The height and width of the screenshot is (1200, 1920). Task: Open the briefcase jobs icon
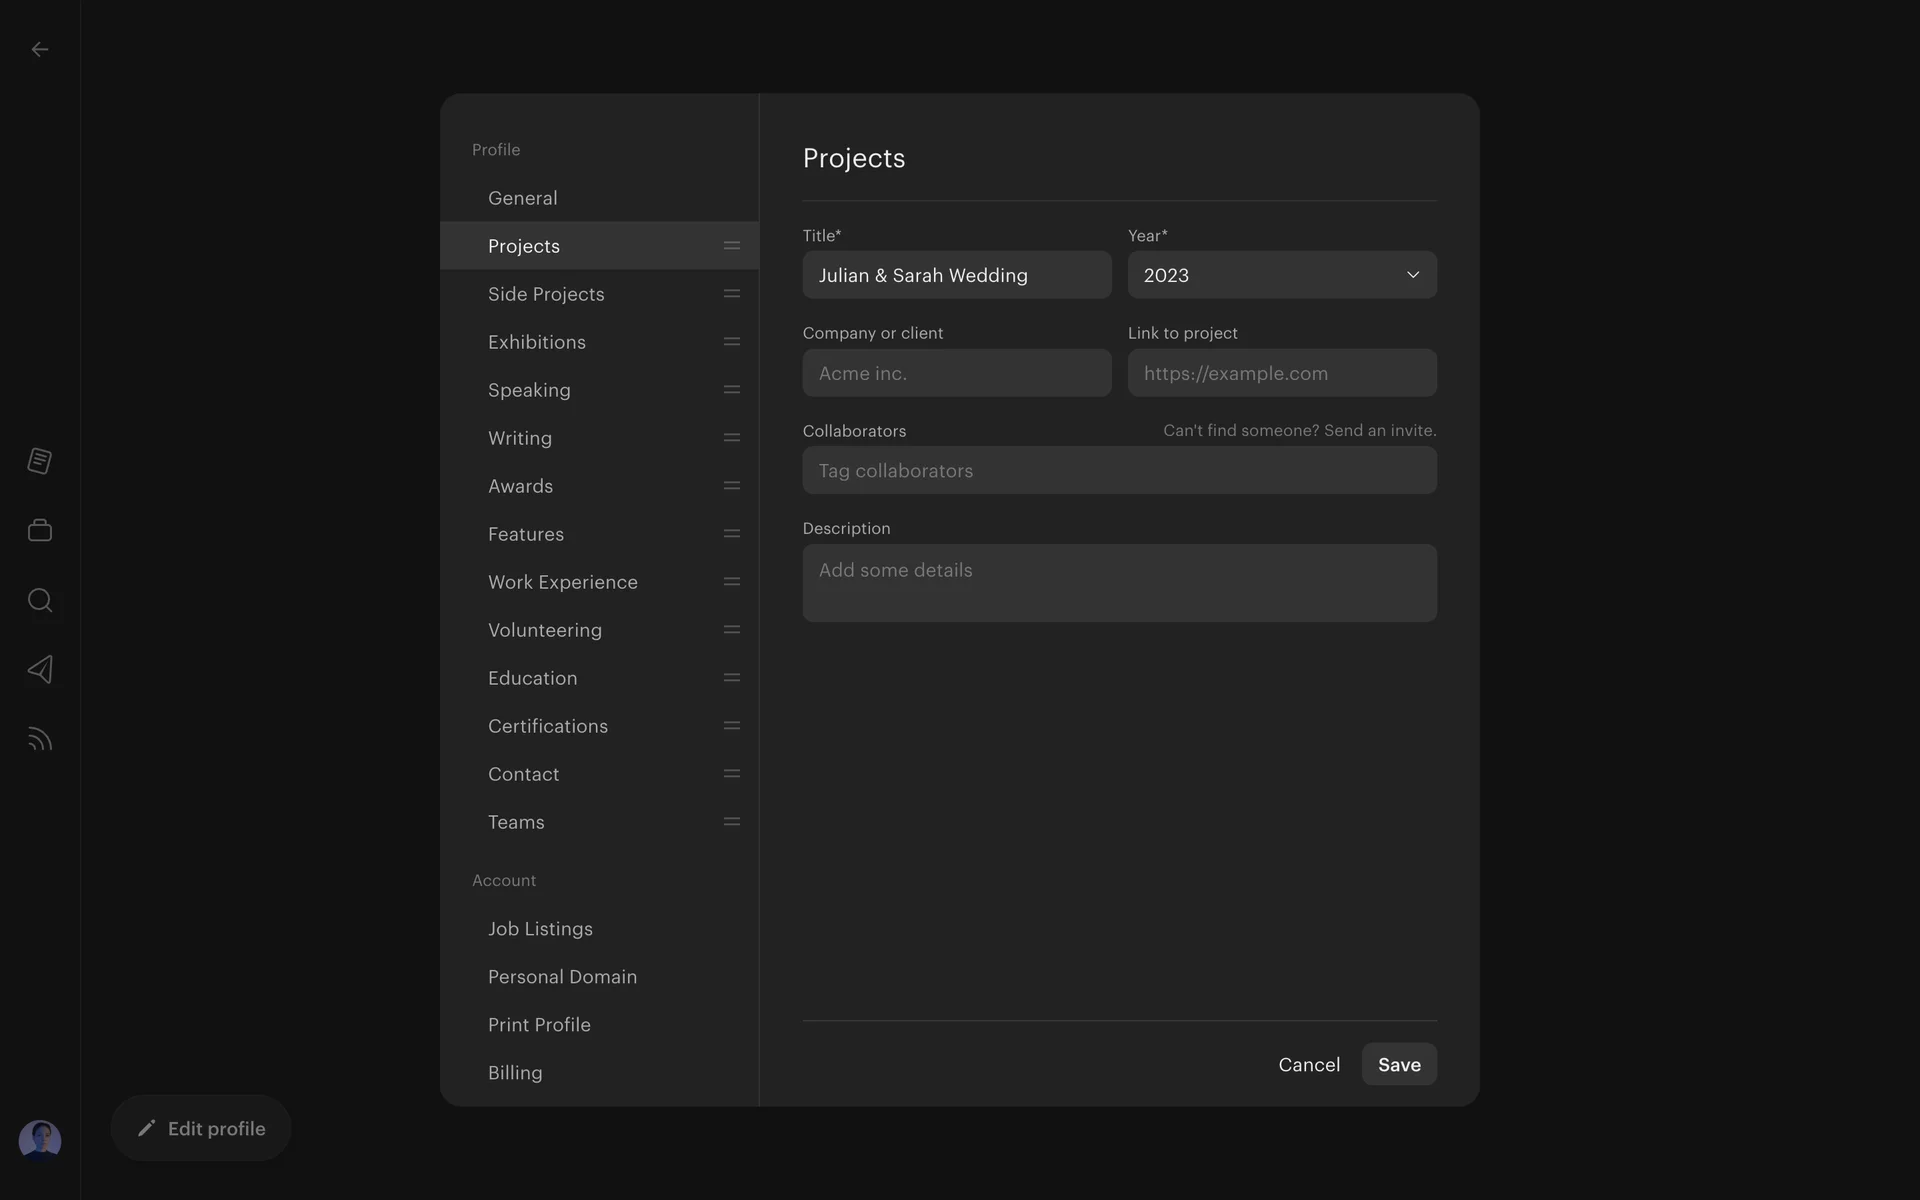[x=40, y=530]
